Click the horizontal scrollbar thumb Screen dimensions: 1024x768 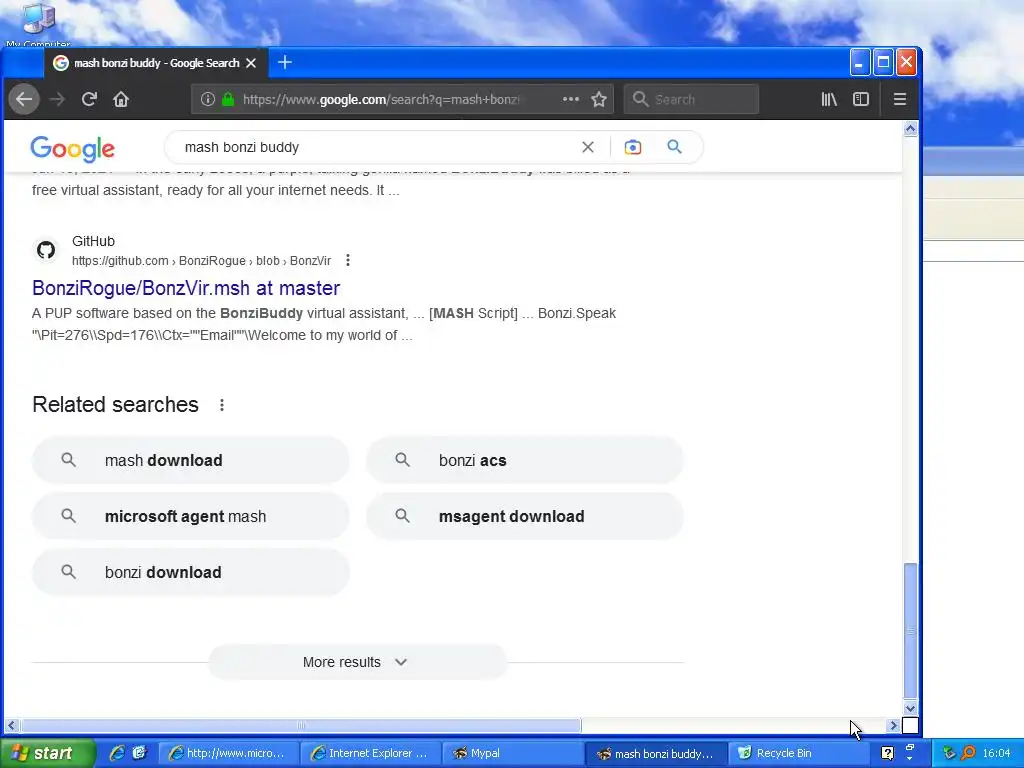pos(300,726)
